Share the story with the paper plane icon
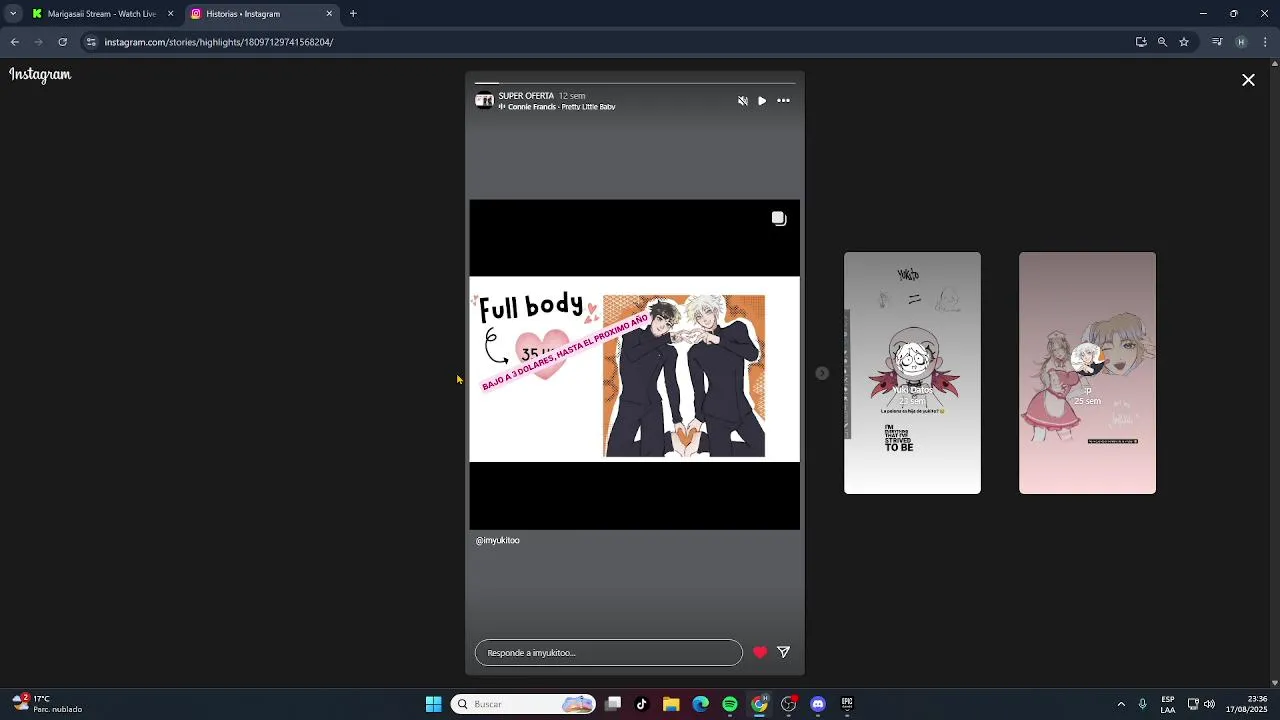Viewport: 1280px width, 720px height. pyautogui.click(x=784, y=653)
